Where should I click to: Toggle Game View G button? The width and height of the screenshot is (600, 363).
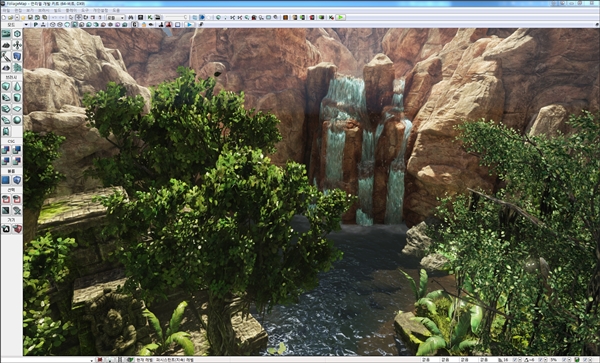(135, 24)
